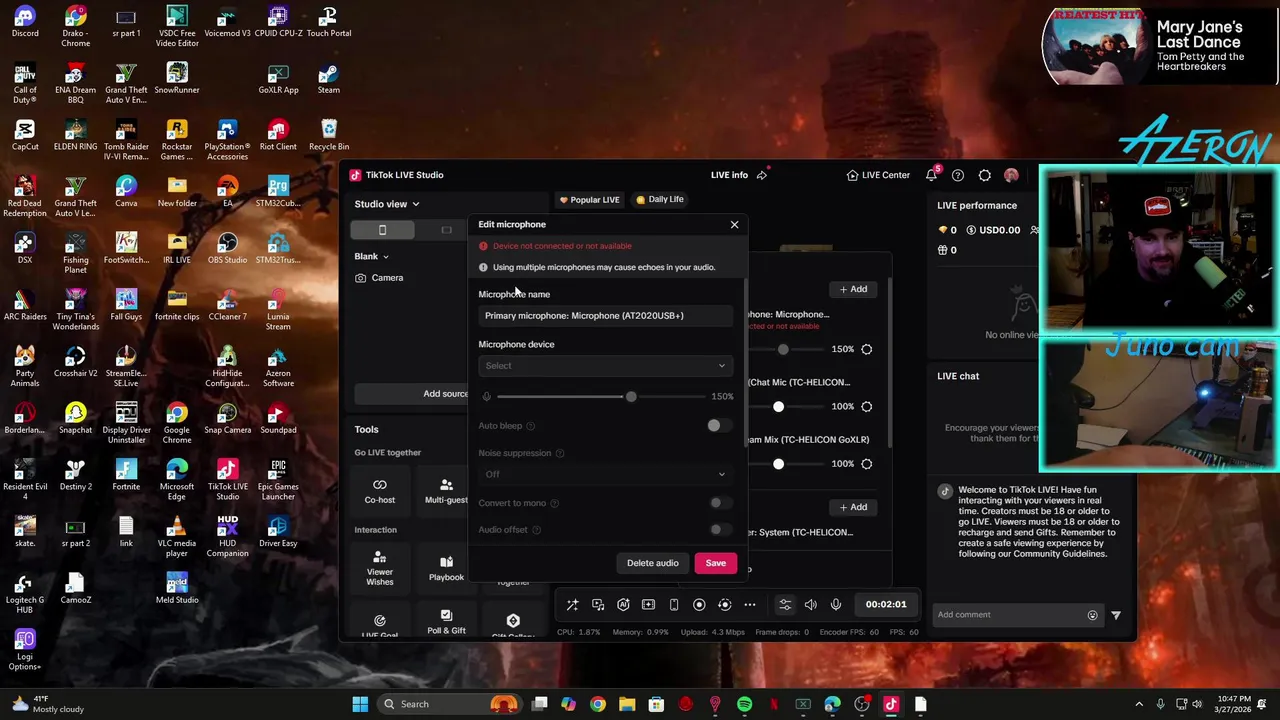Select the Daily Life tag
Screen dimensions: 1280x720
tap(660, 199)
